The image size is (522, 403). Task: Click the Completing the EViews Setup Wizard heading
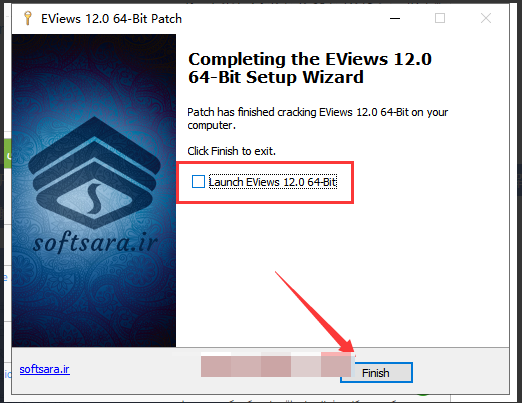click(x=309, y=68)
